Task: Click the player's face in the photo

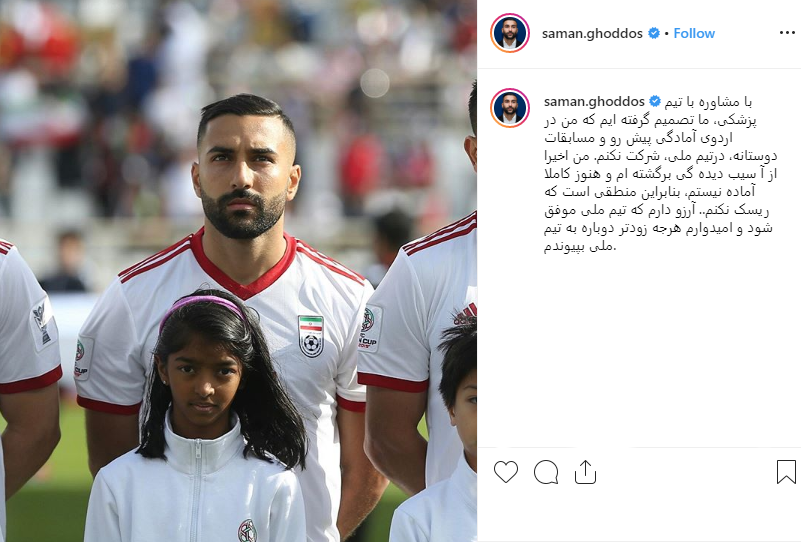Action: 244,174
